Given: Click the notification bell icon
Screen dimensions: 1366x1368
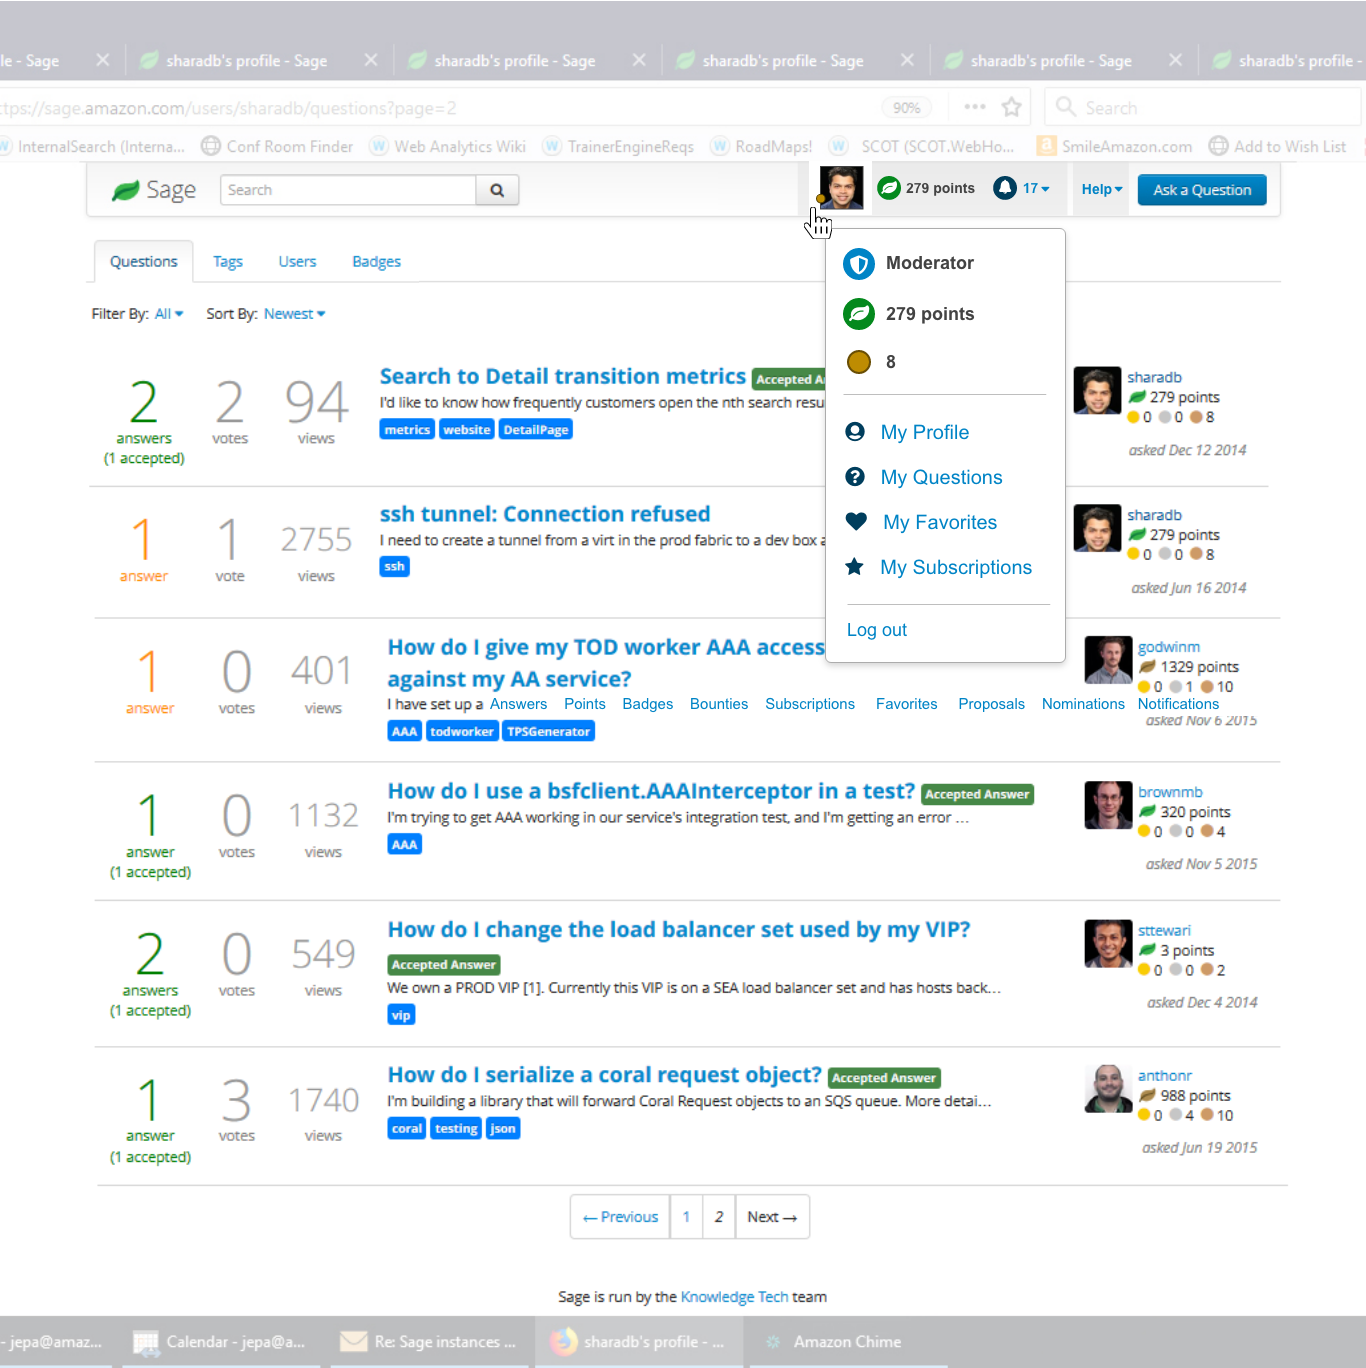Looking at the screenshot, I should 1005,188.
